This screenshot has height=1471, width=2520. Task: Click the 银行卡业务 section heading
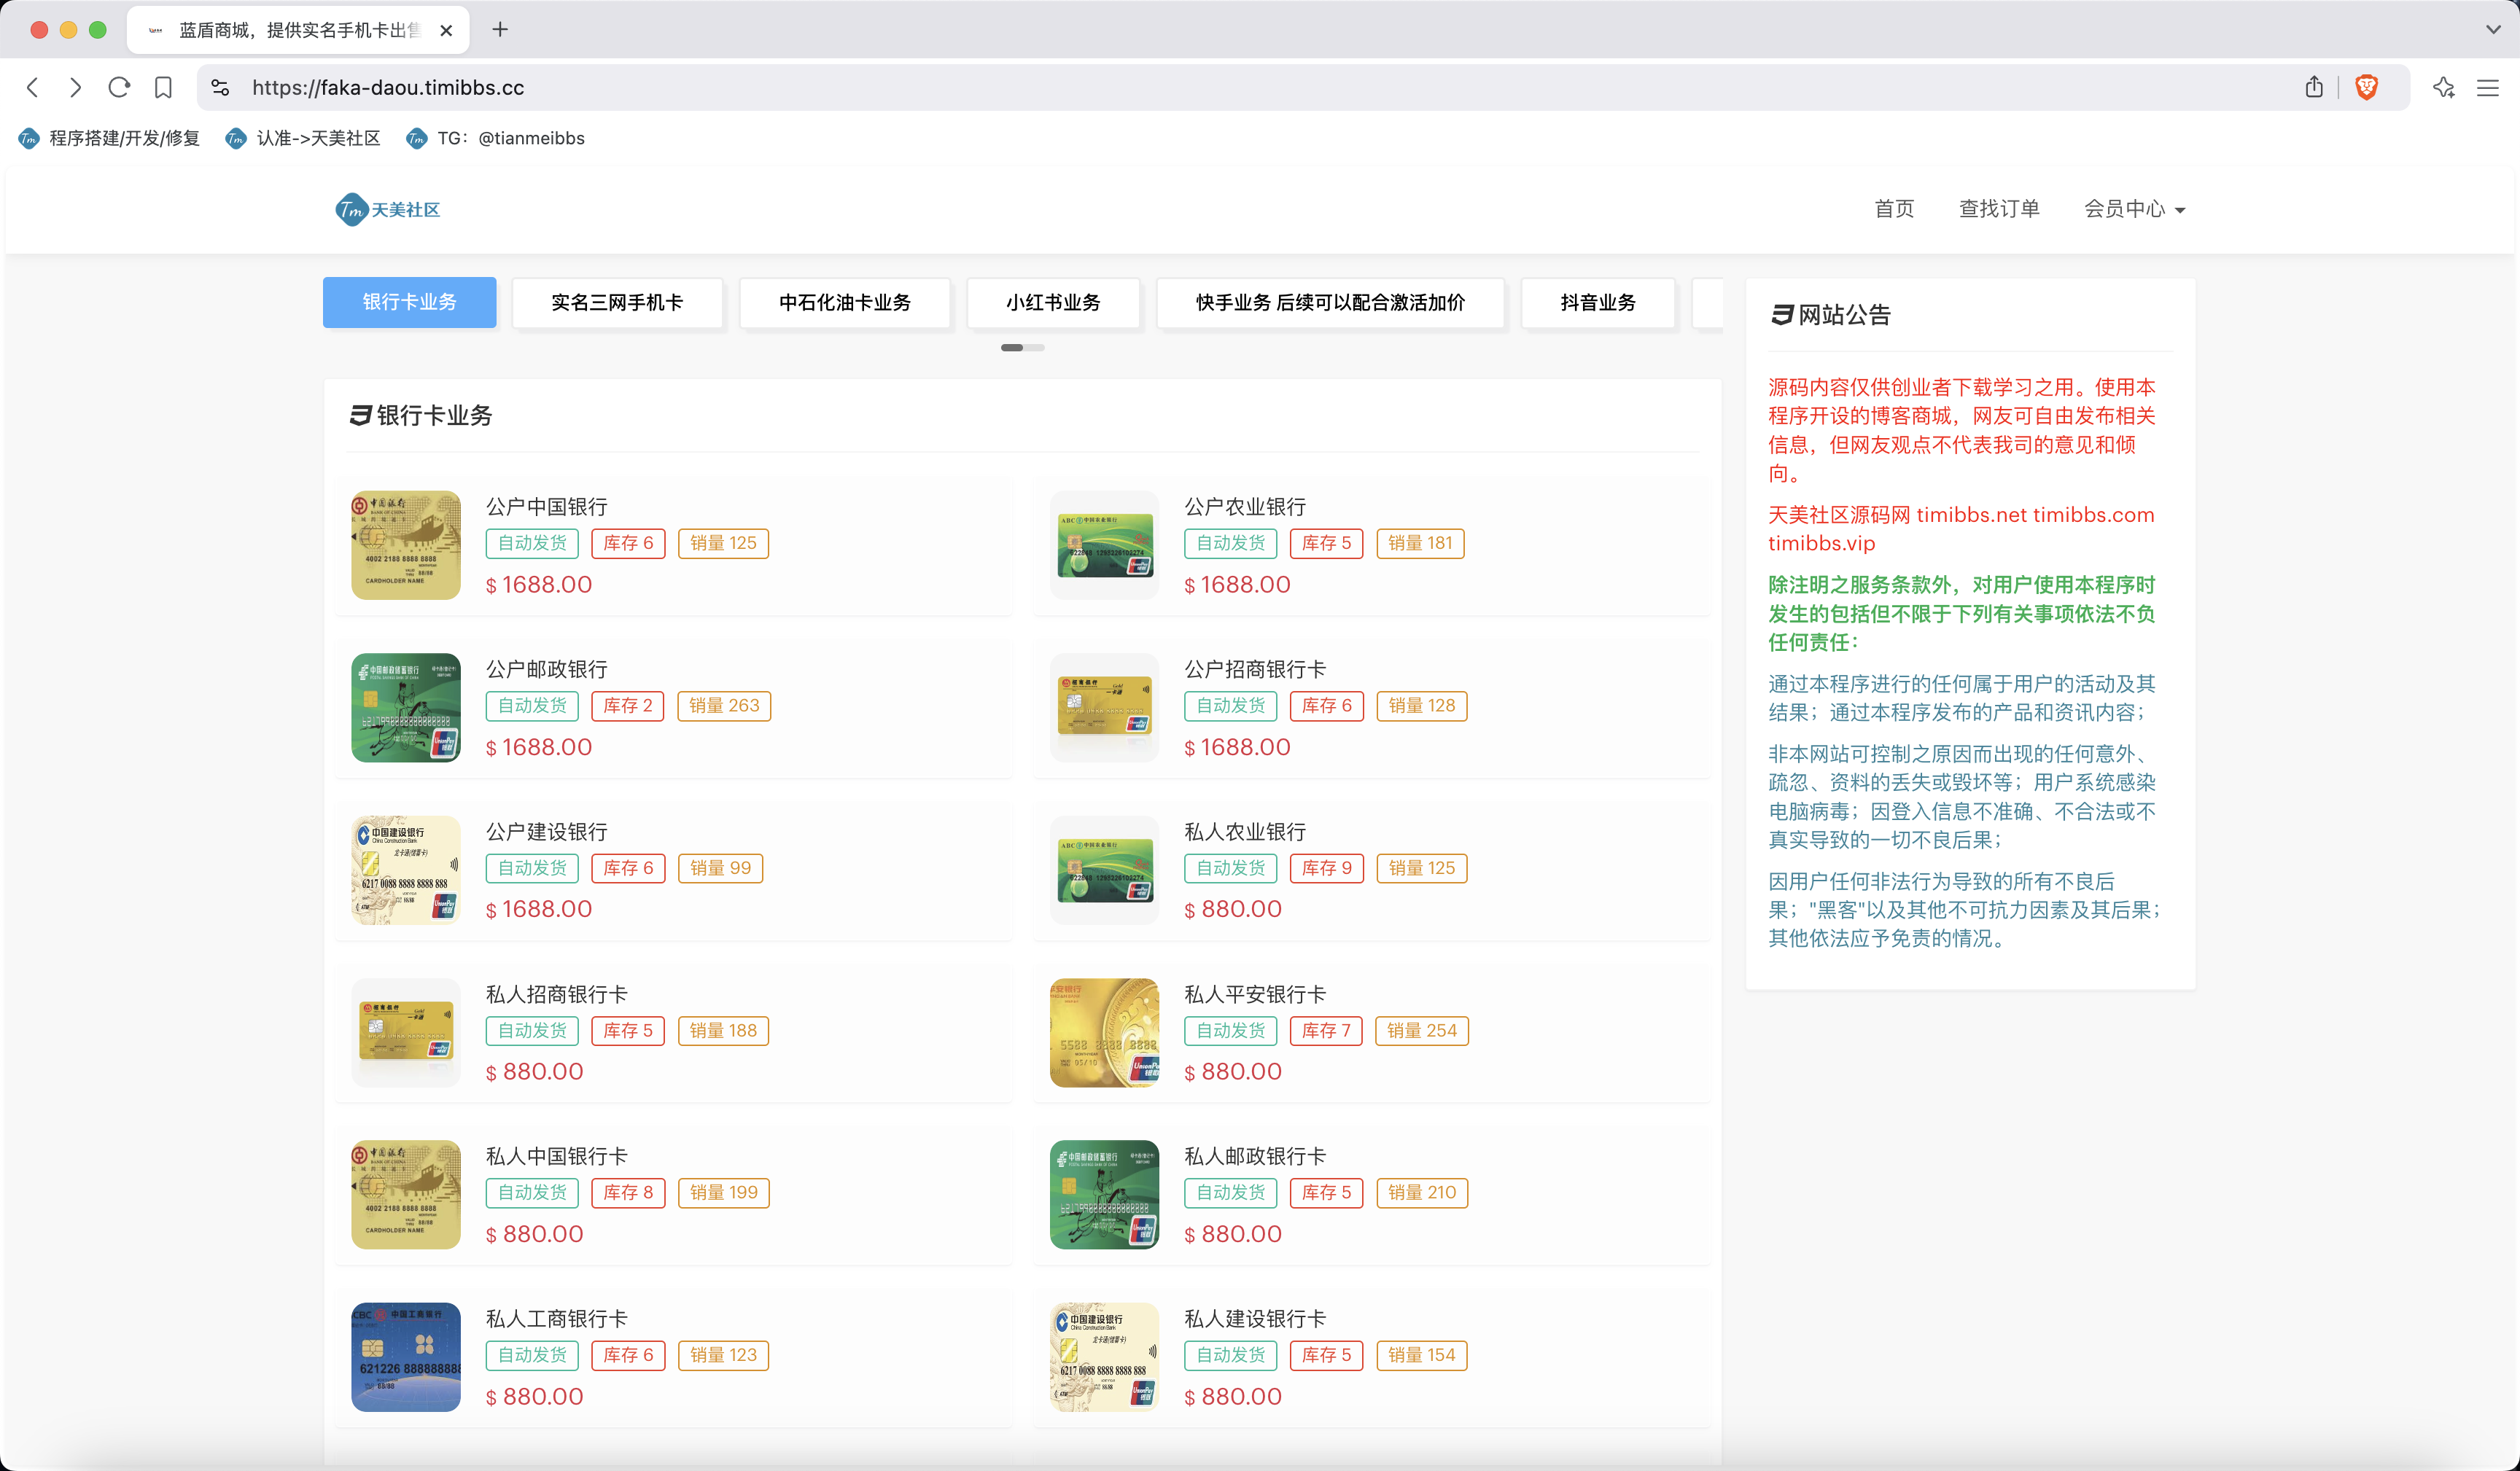[421, 415]
